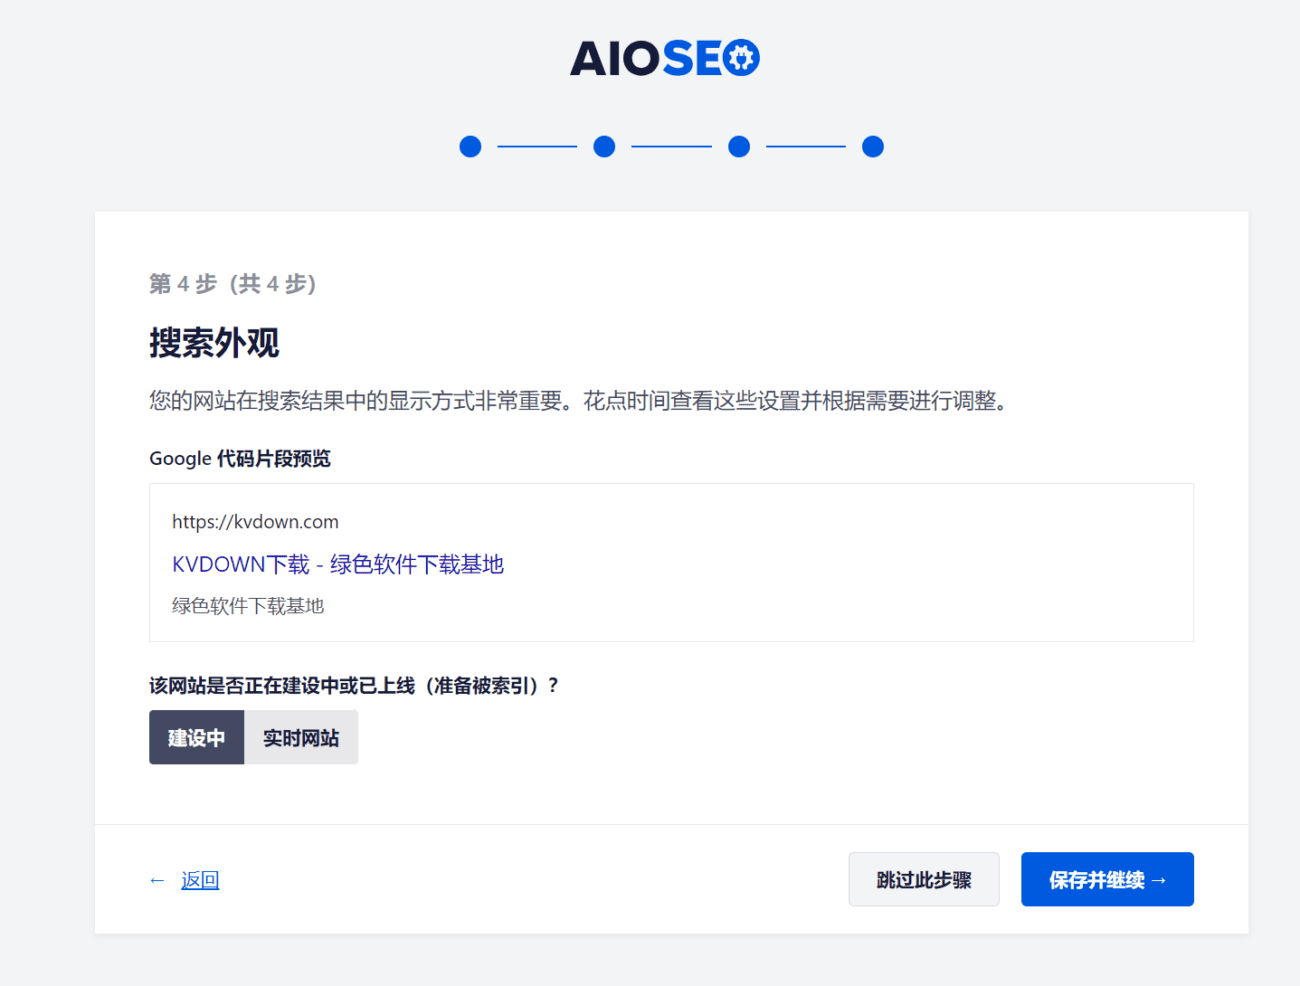
Task: Click the URL https://kvdown.com in the preview
Action: click(254, 521)
